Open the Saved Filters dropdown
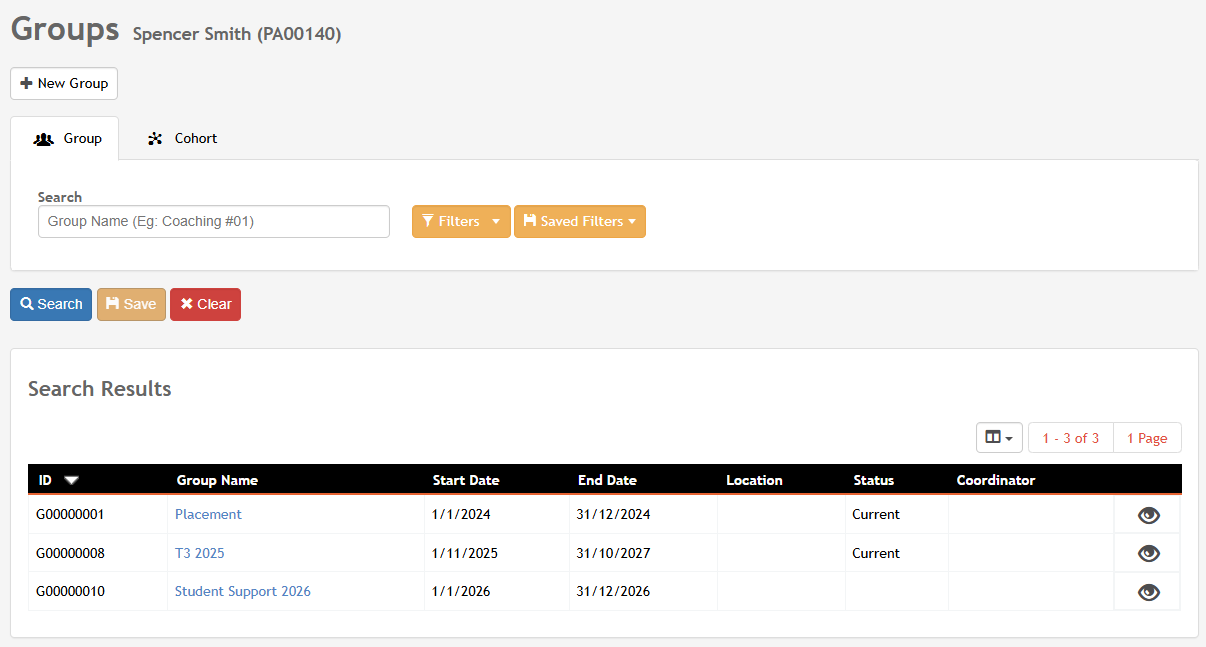The width and height of the screenshot is (1206, 647). [x=580, y=222]
